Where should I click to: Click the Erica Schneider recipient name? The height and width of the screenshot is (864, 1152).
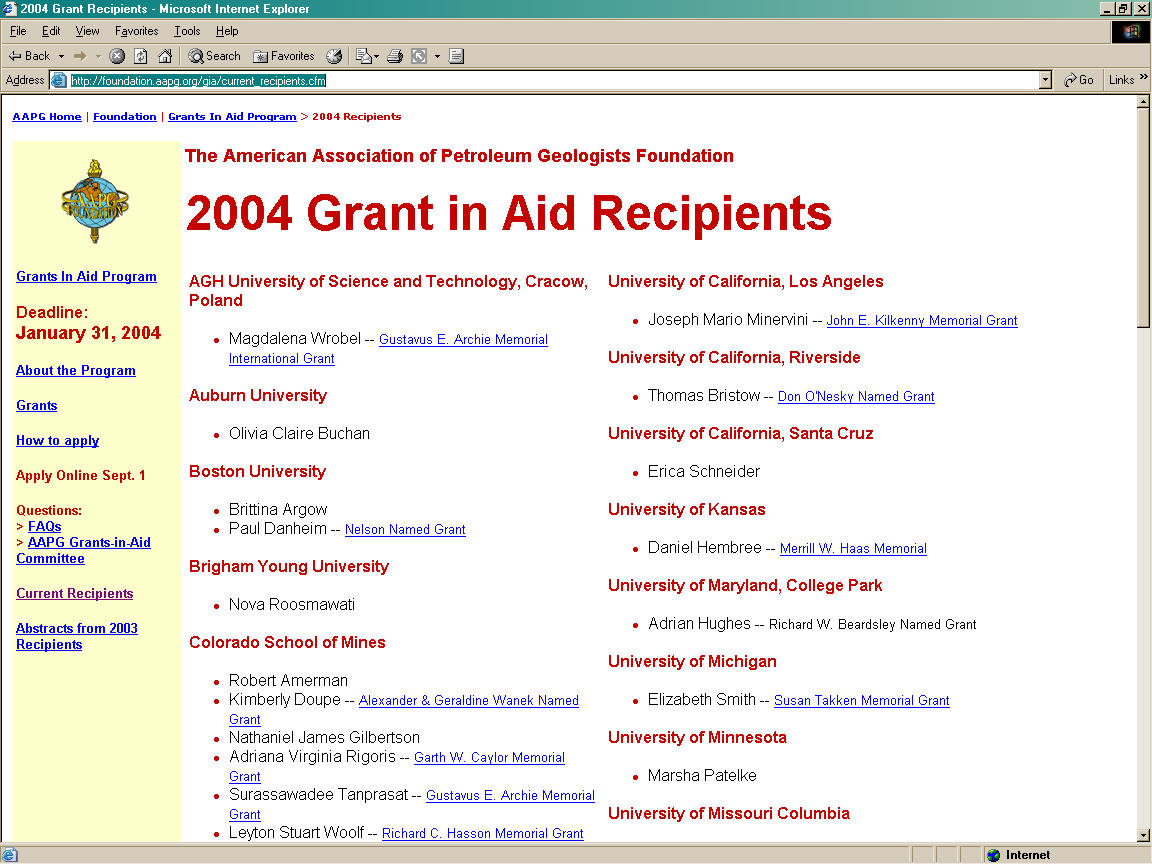point(704,472)
